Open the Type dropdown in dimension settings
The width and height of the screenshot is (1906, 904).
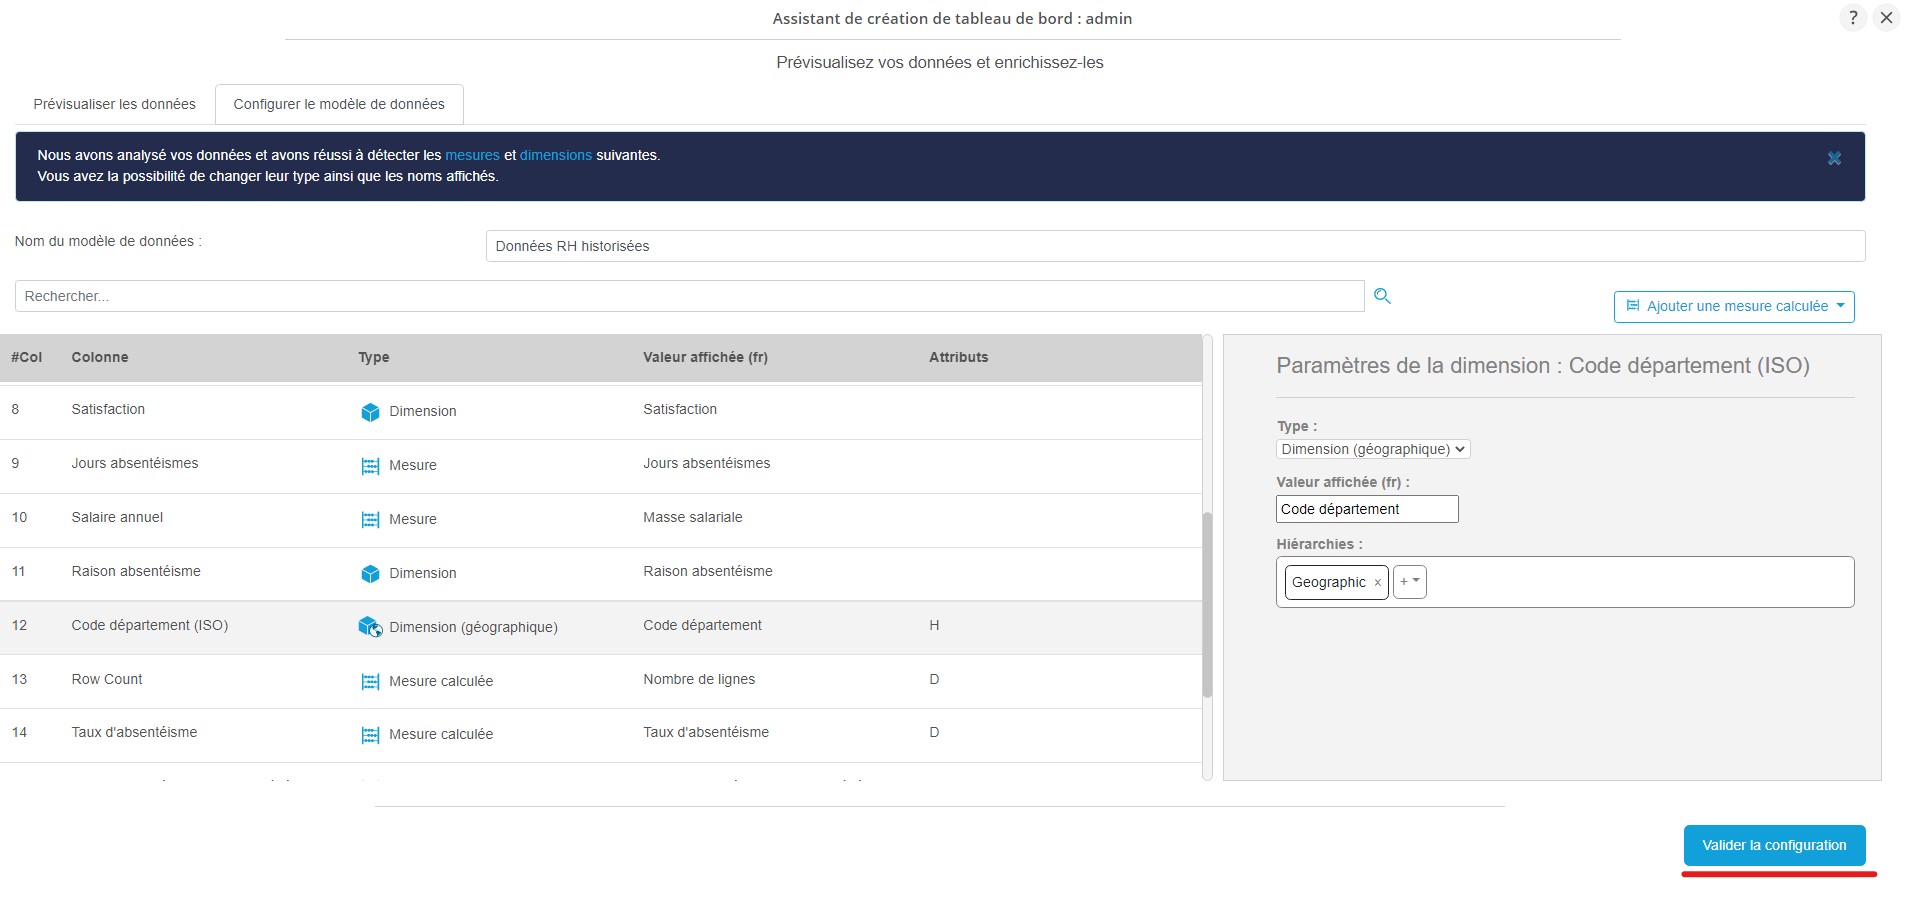click(x=1372, y=450)
